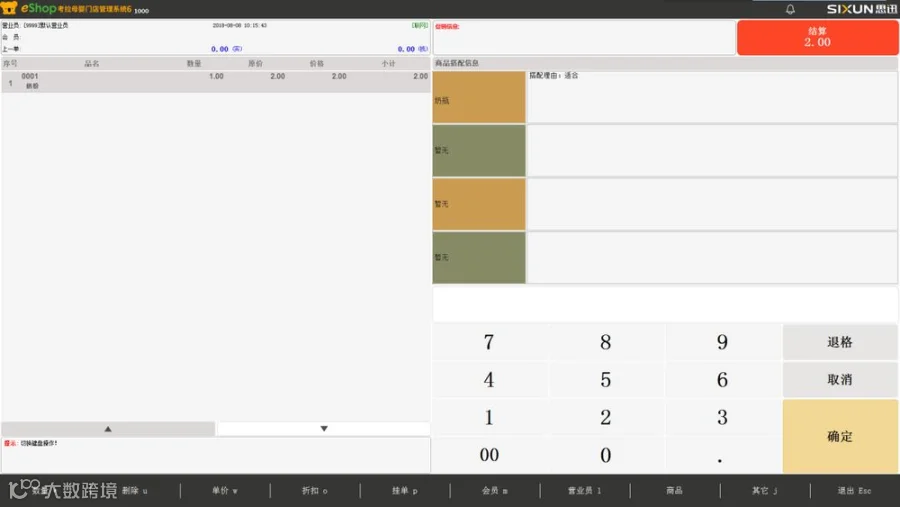Click the down arrow to move list down
Viewport: 900px width, 507px height.
click(324, 429)
